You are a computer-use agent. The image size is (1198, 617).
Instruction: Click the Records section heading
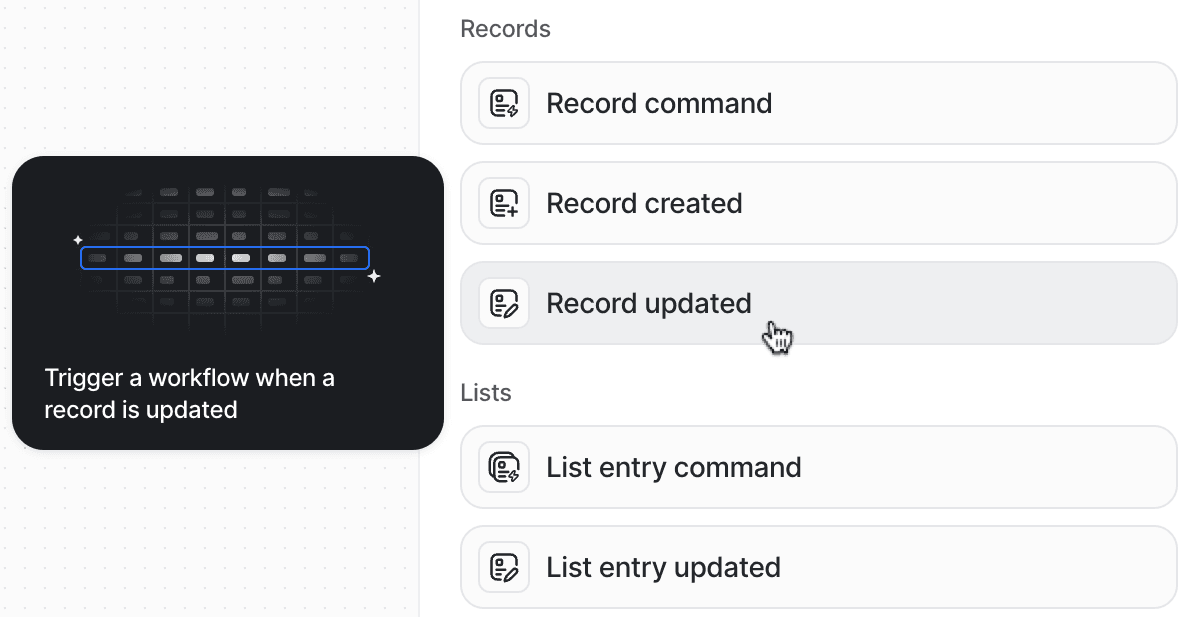coord(505,28)
